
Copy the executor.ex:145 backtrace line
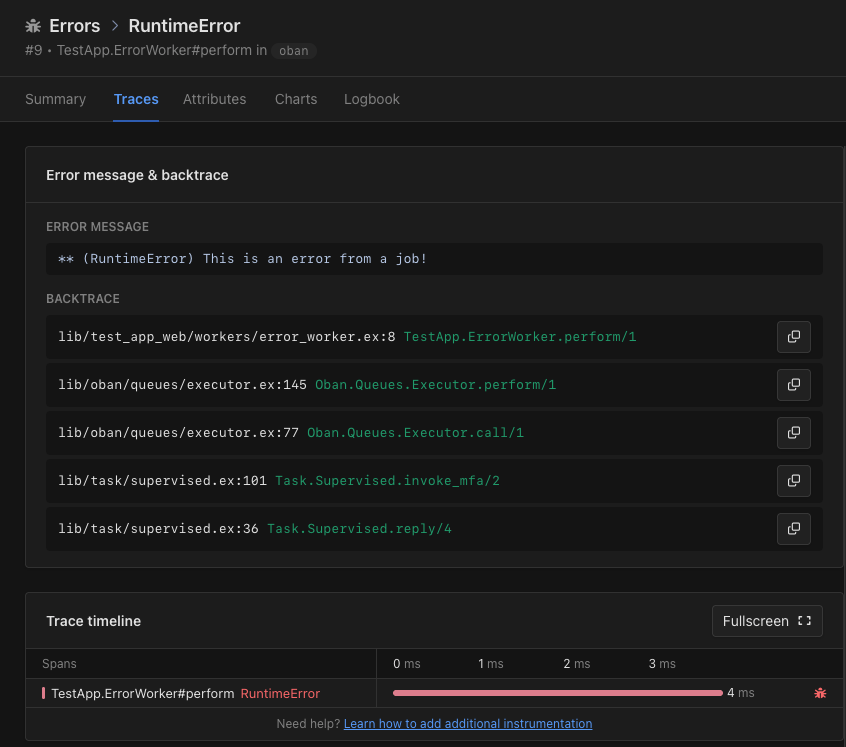click(793, 385)
